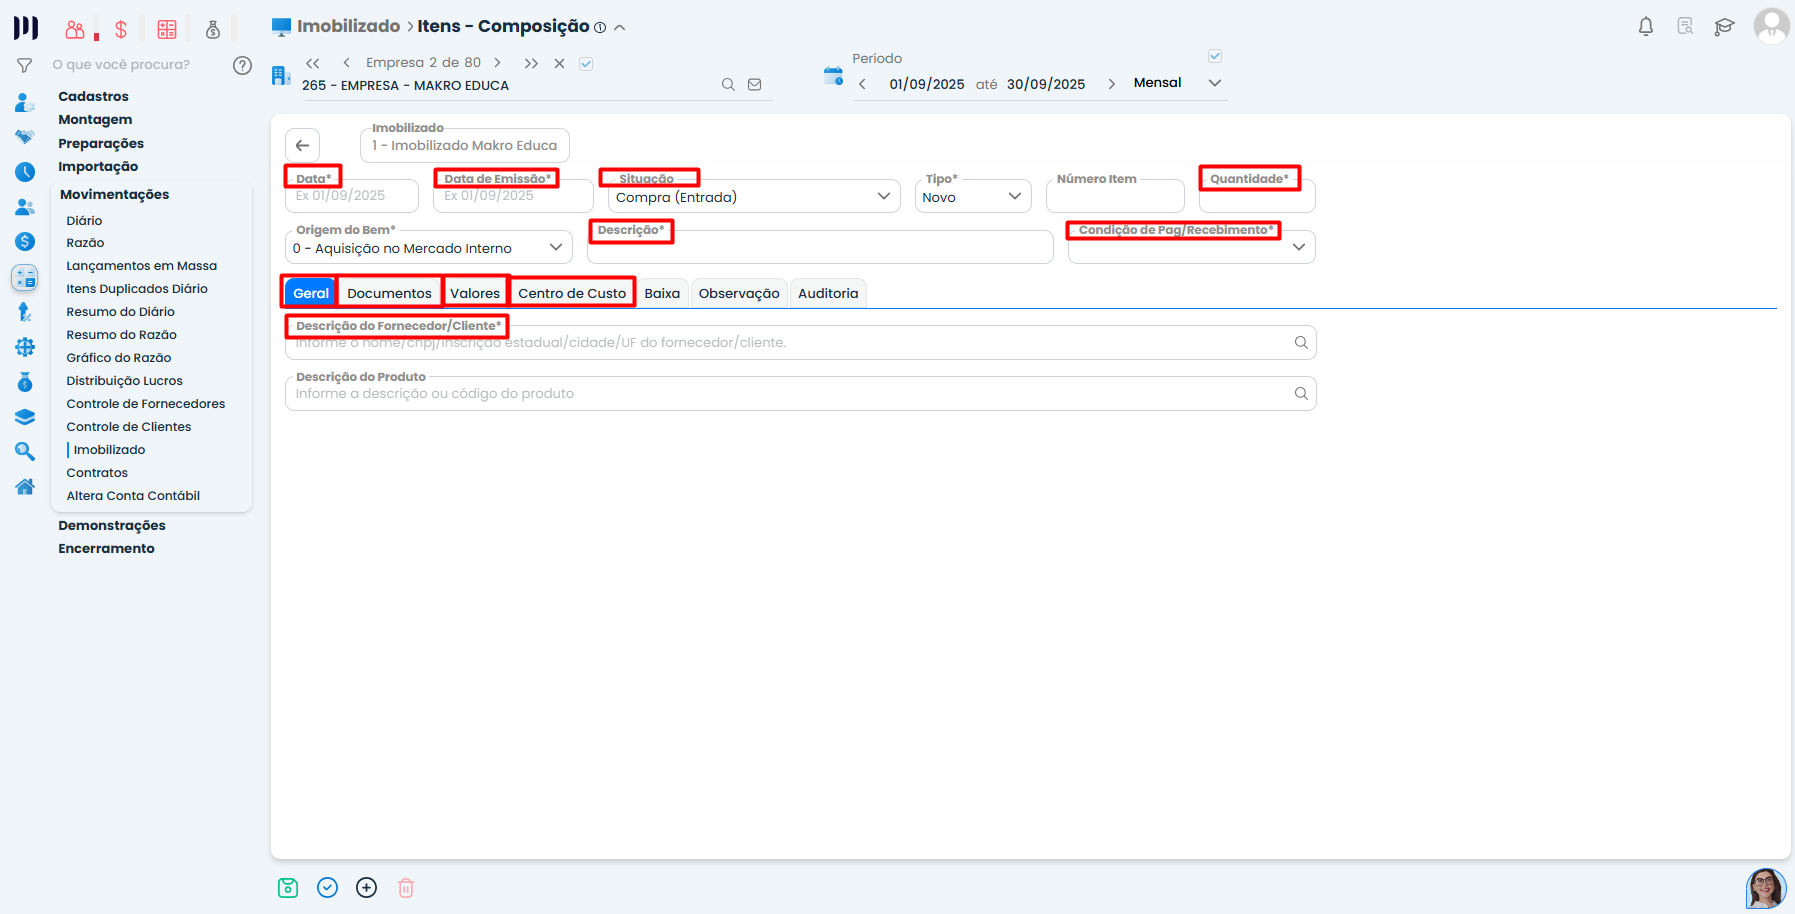Image resolution: width=1795 pixels, height=914 pixels.
Task: Click the email envelope icon beside company
Action: tap(755, 85)
